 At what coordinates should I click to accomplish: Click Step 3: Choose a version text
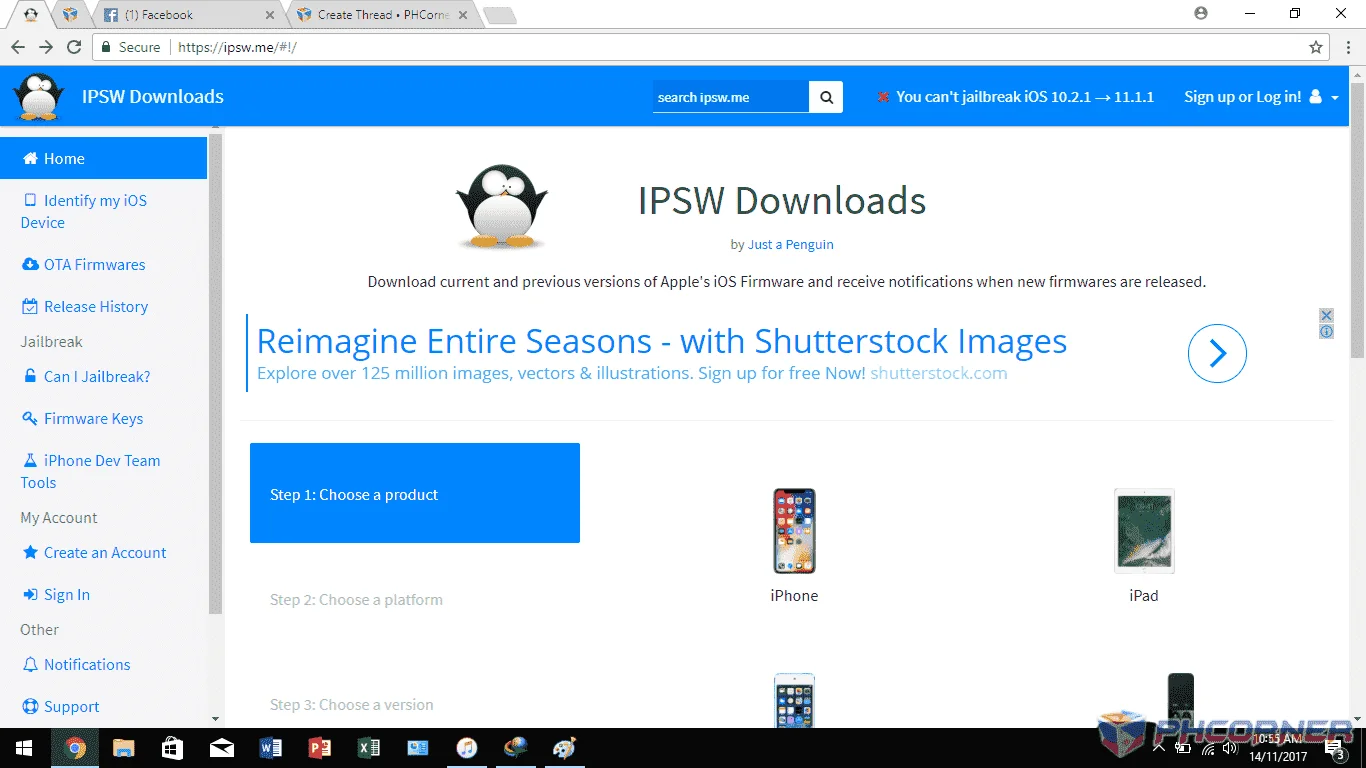point(352,705)
